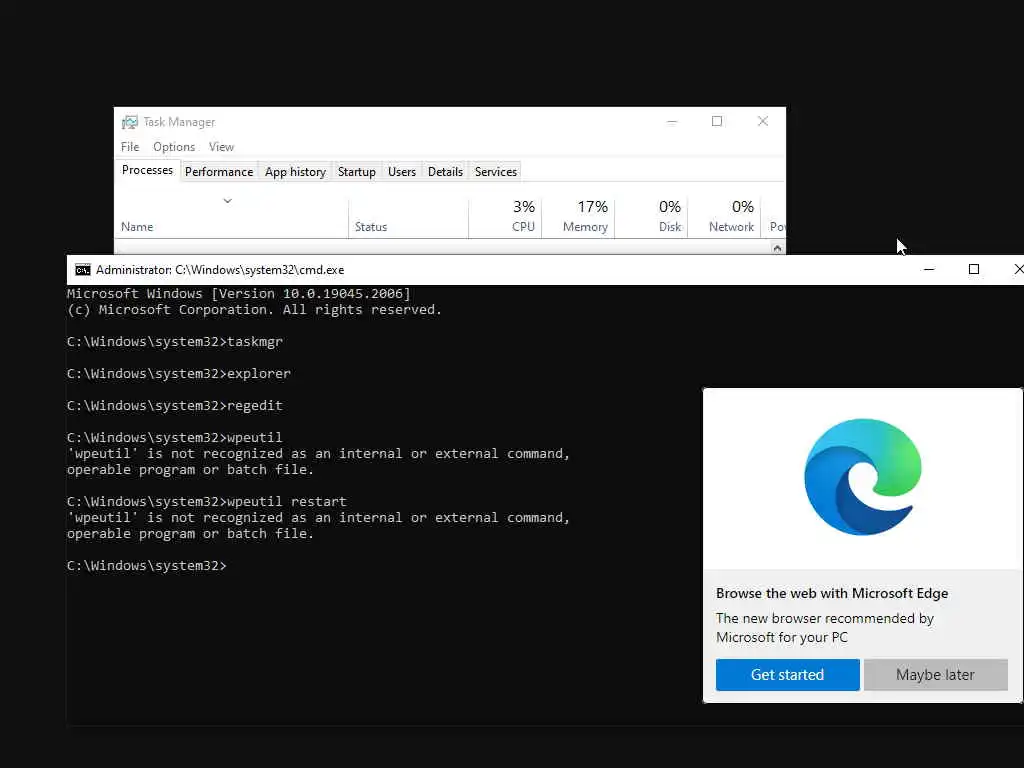1024x768 pixels.
Task: Click Get started in the Edge prompt
Action: pos(788,675)
